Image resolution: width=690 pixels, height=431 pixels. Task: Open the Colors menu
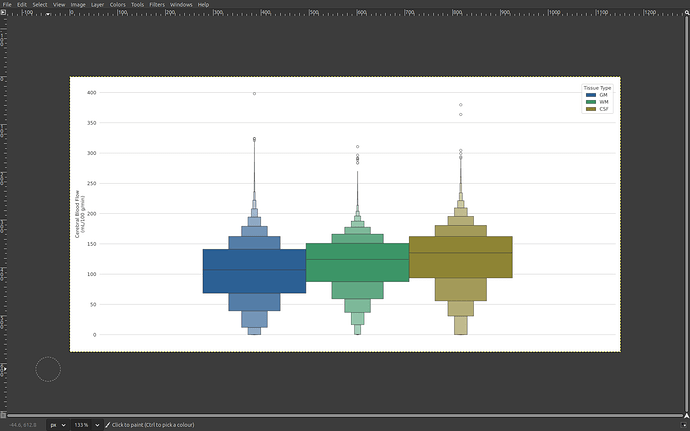[x=117, y=4]
